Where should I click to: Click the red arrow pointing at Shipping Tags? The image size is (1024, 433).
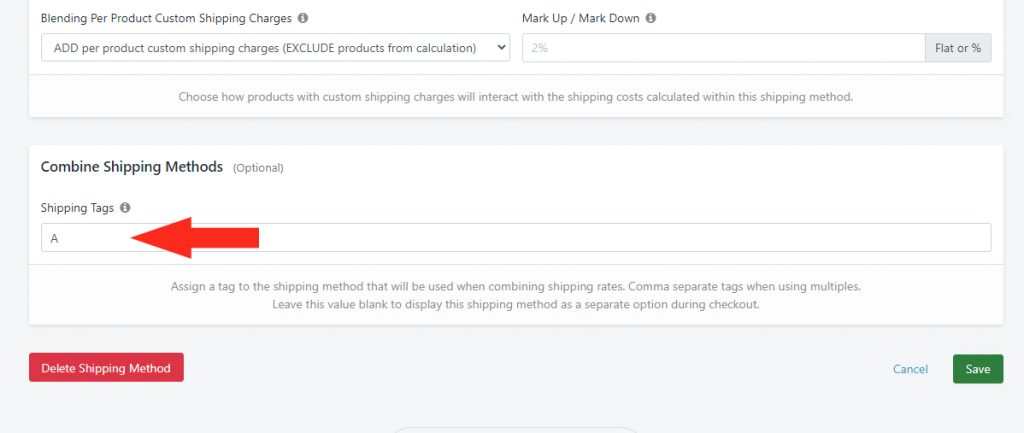click(x=195, y=238)
